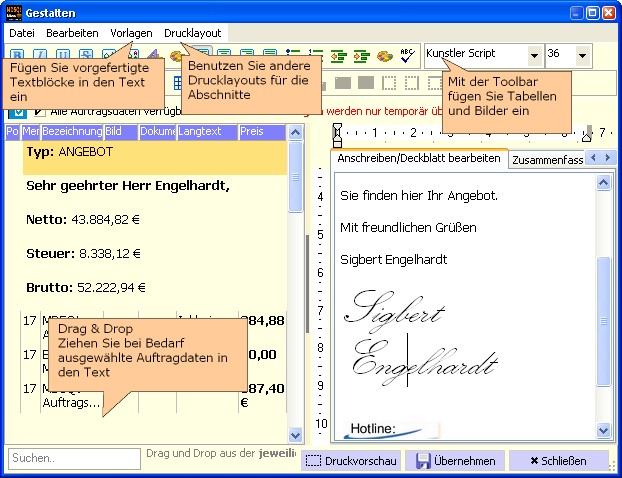Click the center alignment icon
The image size is (622, 478).
point(224,55)
